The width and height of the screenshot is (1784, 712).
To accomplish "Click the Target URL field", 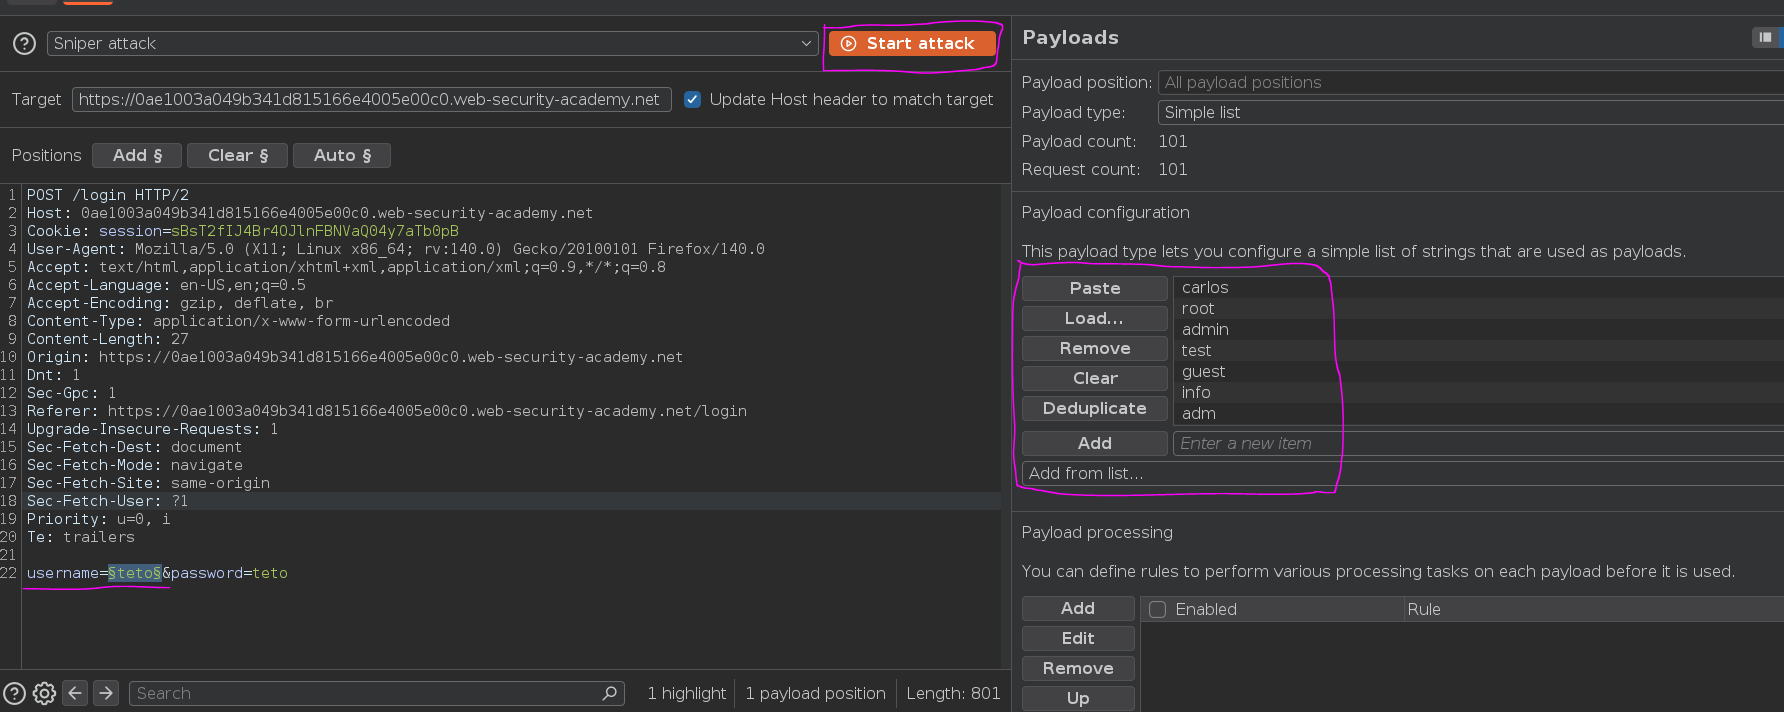I will [x=371, y=99].
